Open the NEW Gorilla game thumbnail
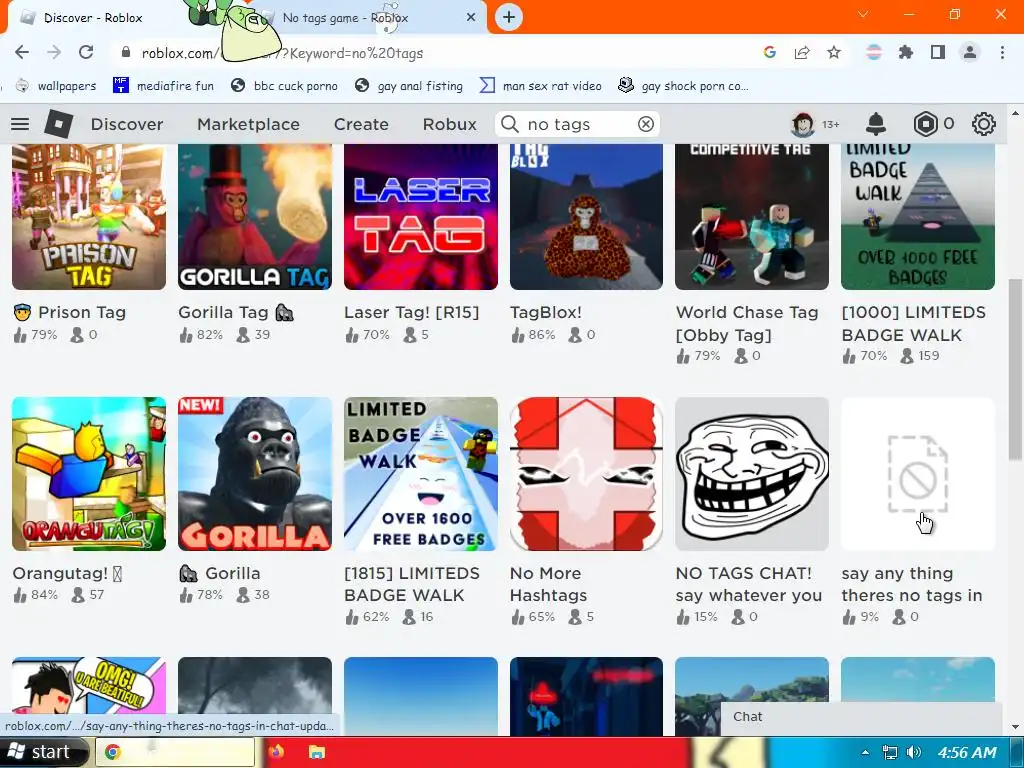The width and height of the screenshot is (1024, 768). pyautogui.click(x=255, y=474)
